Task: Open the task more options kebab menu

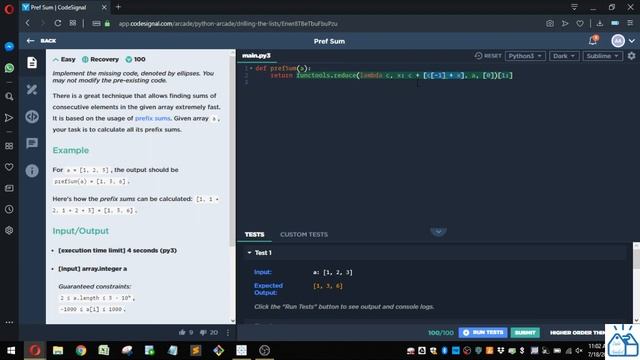Action: 228,333
